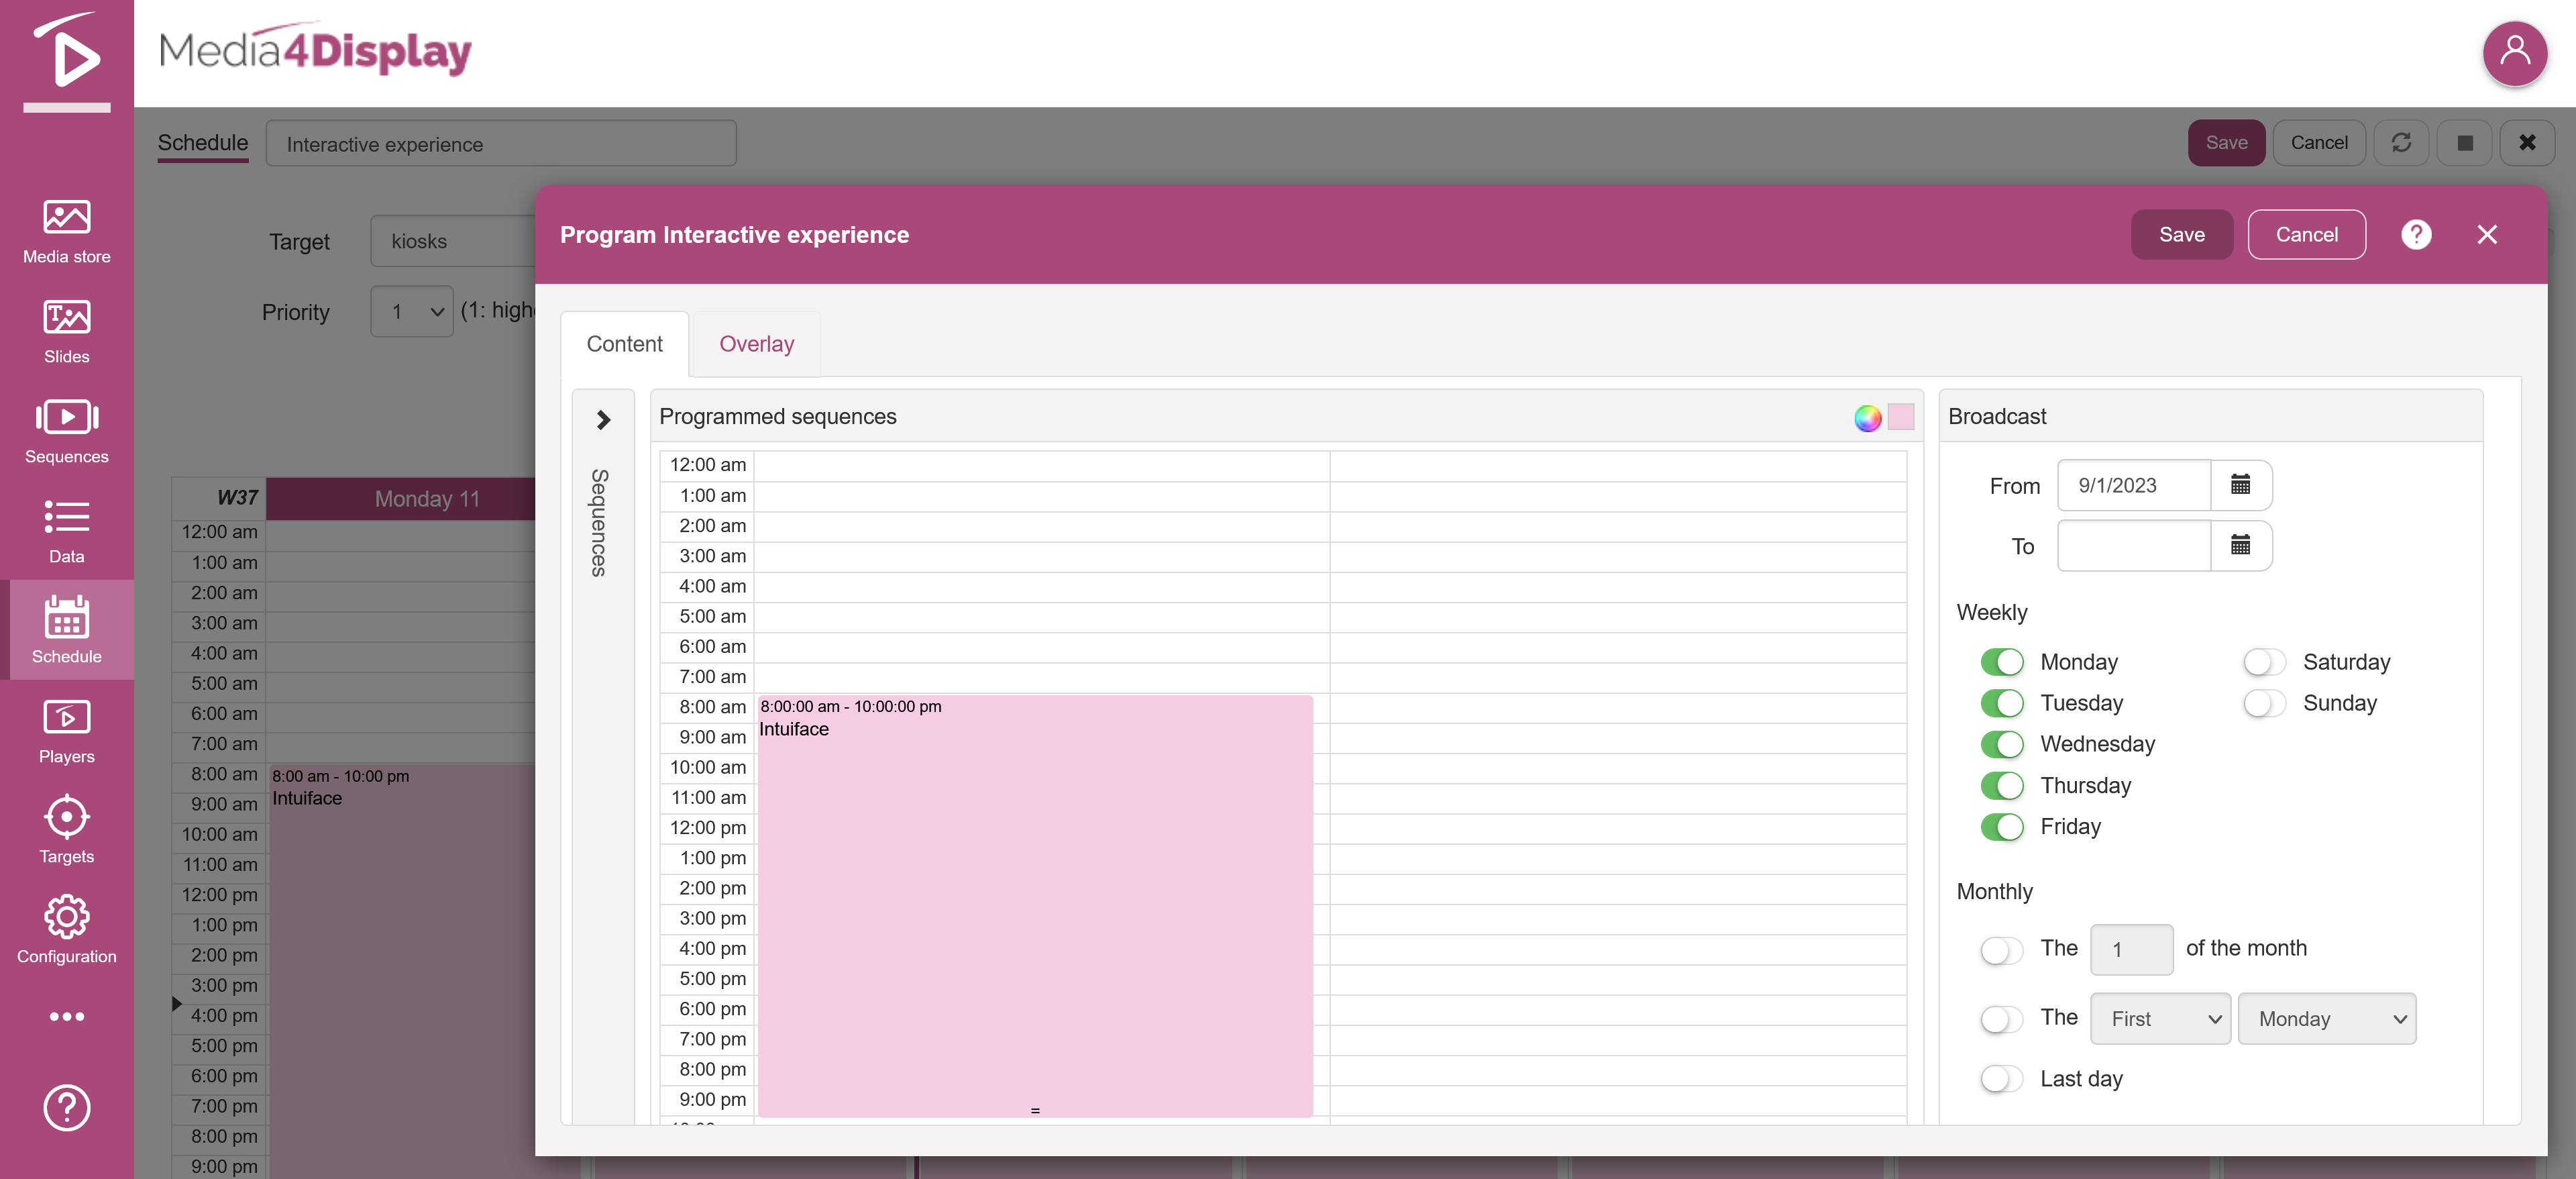Go to Slides section
Screen dimensions: 2576x1179
point(66,331)
